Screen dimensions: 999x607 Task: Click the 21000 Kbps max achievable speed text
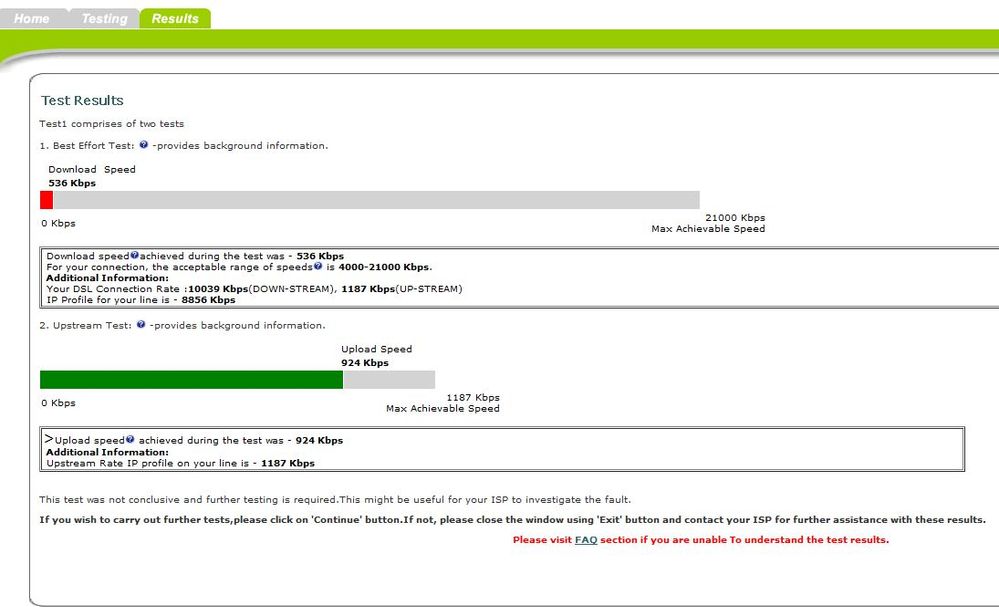735,217
